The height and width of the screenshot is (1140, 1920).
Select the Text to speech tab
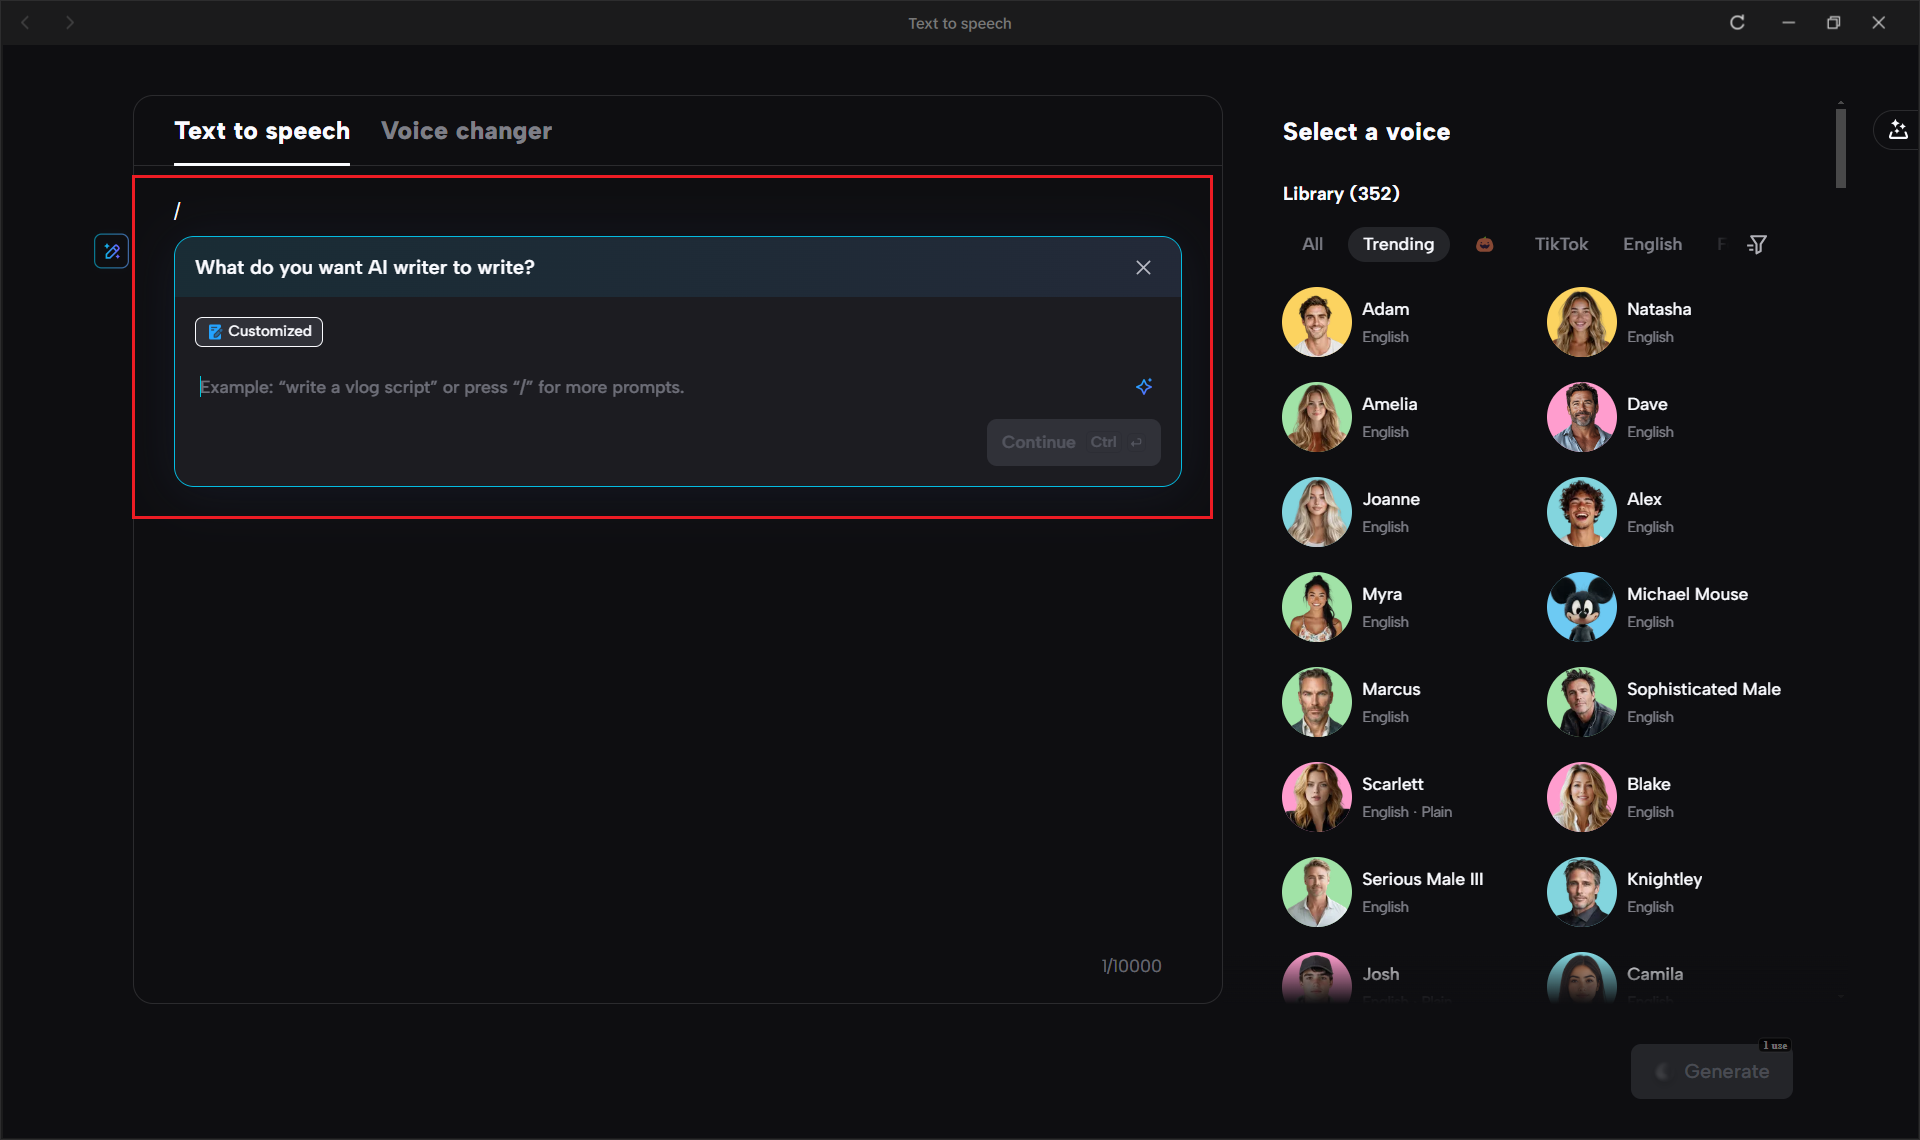click(262, 131)
